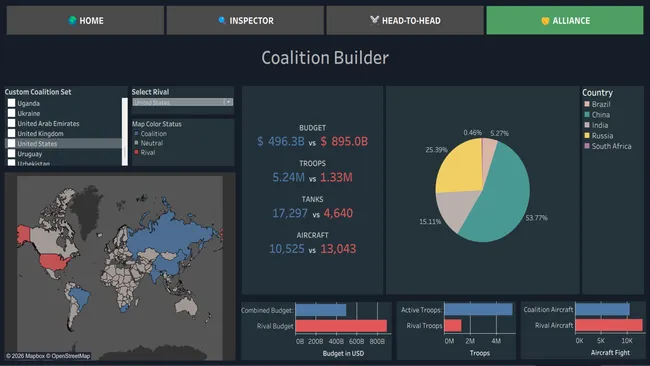
Task: Click the Coalition blue legend swatch
Action: [136, 133]
